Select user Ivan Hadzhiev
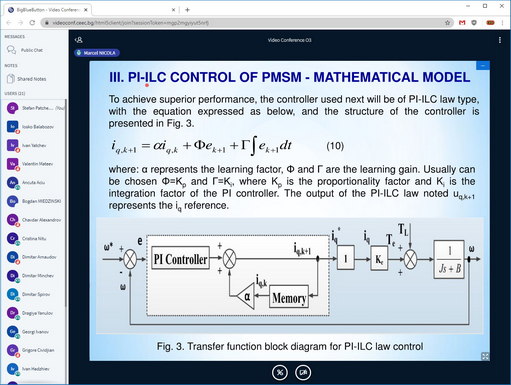Viewport: 511px width, 385px height. (34, 369)
